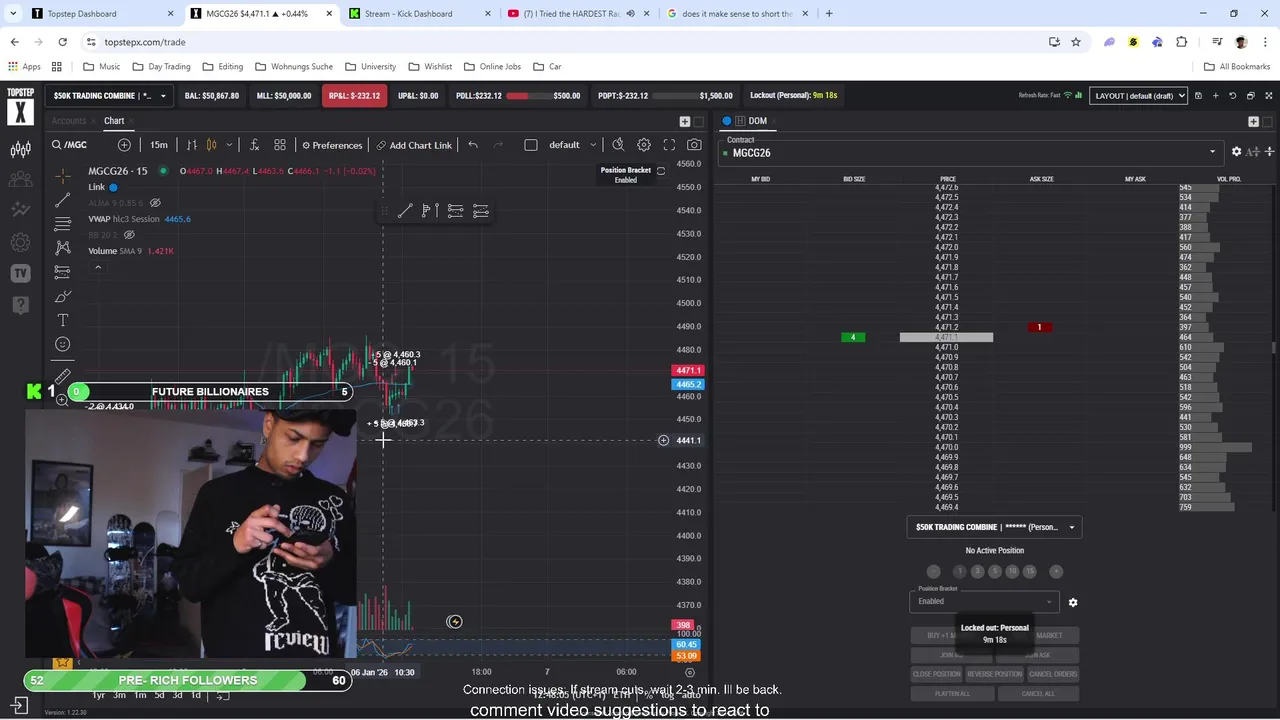This screenshot has width=1280, height=720.
Task: Collapse the indicator legend chevron
Action: pos(98,267)
